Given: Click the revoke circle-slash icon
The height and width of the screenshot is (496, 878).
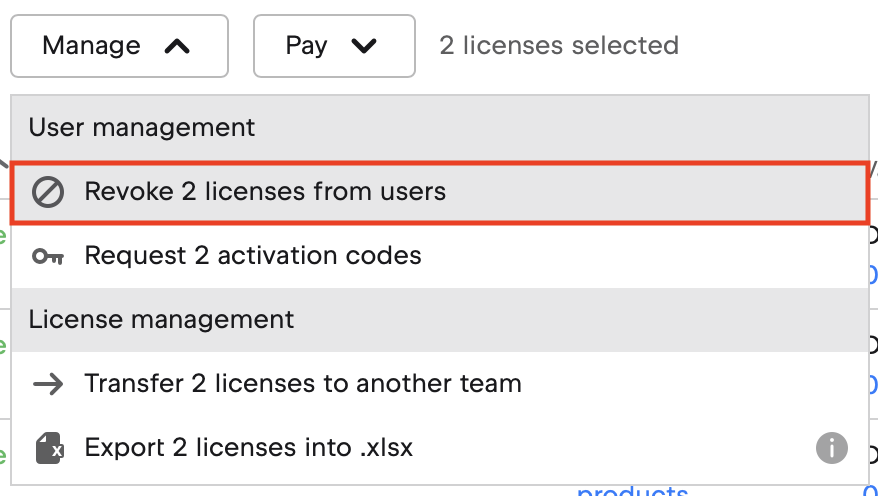Looking at the screenshot, I should (x=48, y=191).
